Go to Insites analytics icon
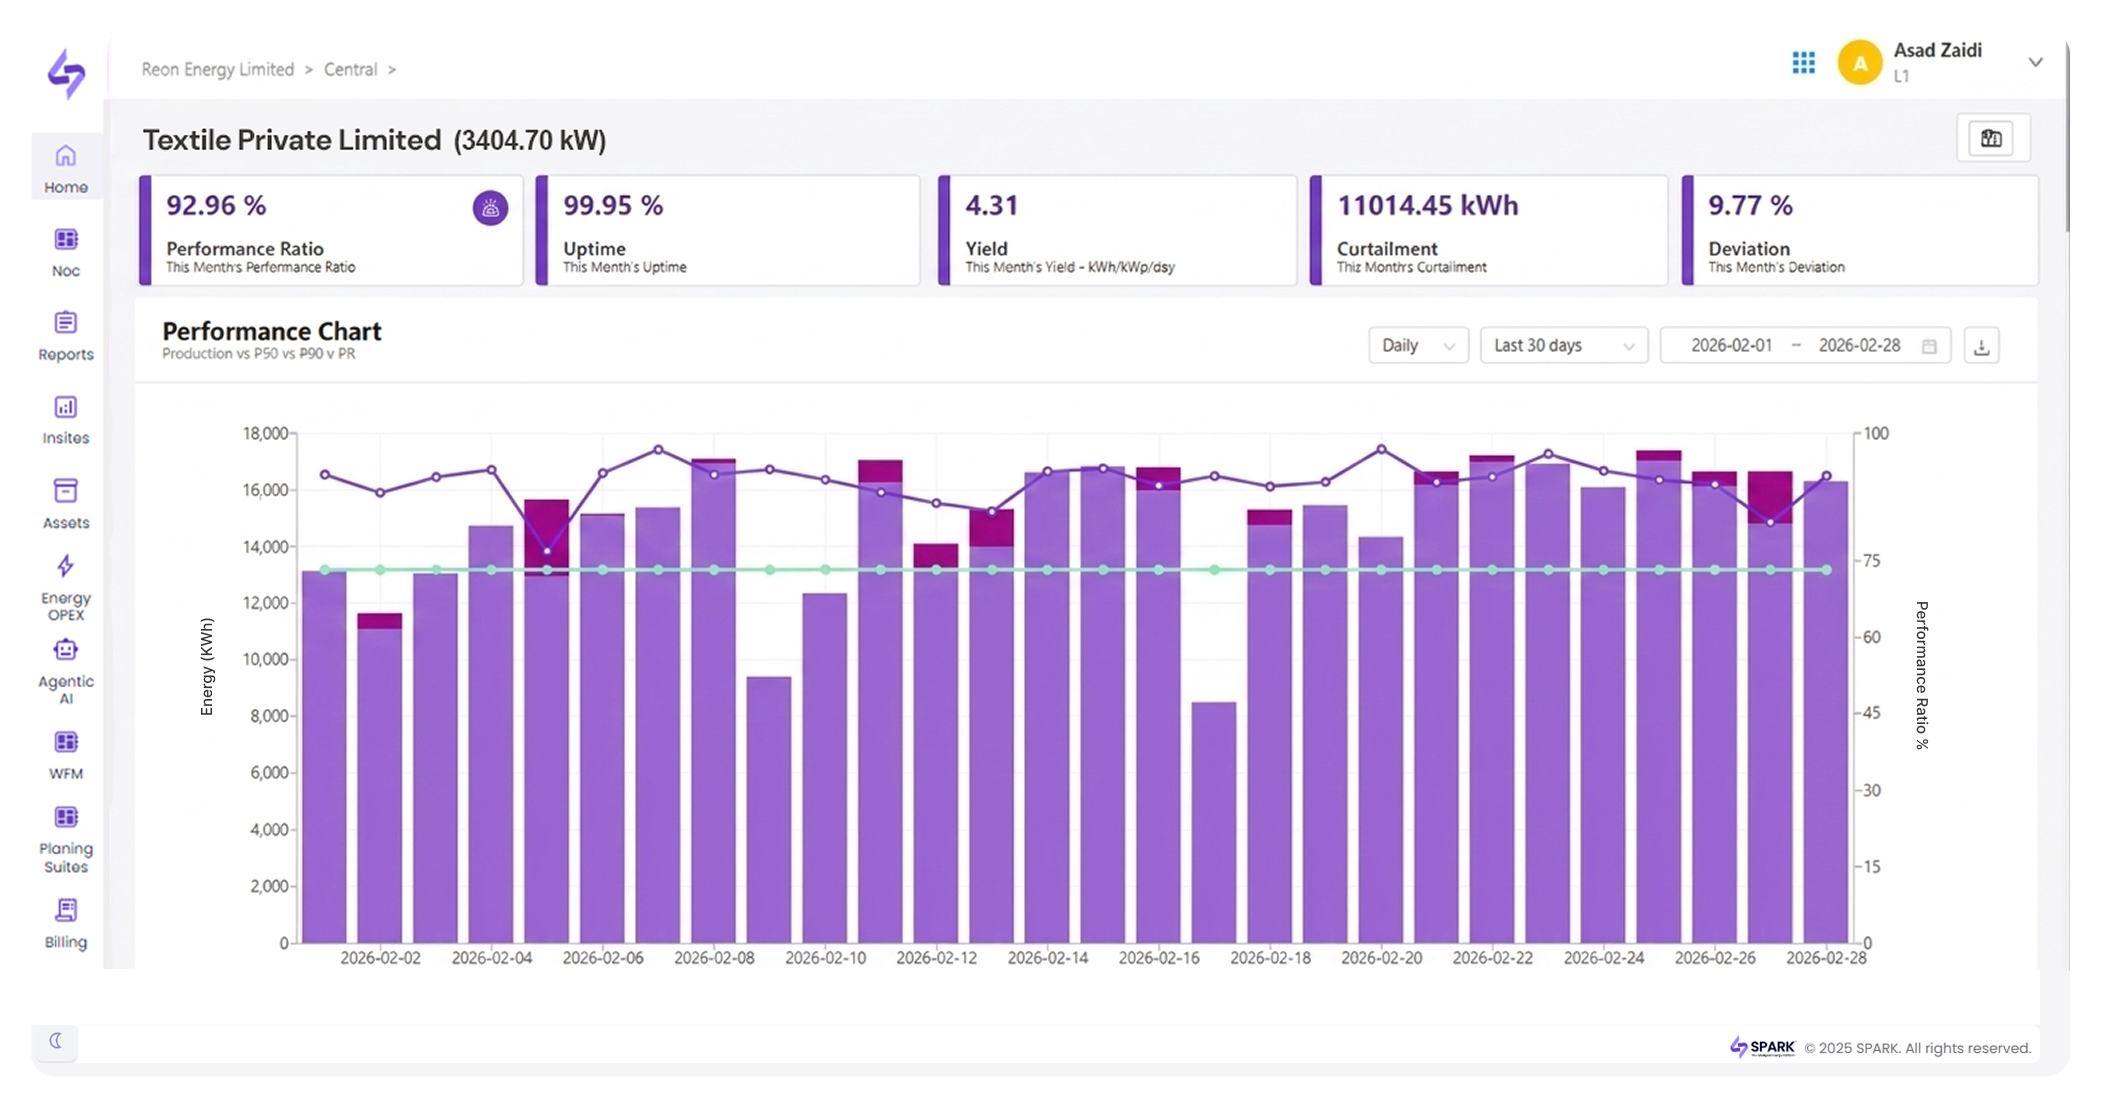The height and width of the screenshot is (1108, 2101). click(x=65, y=408)
